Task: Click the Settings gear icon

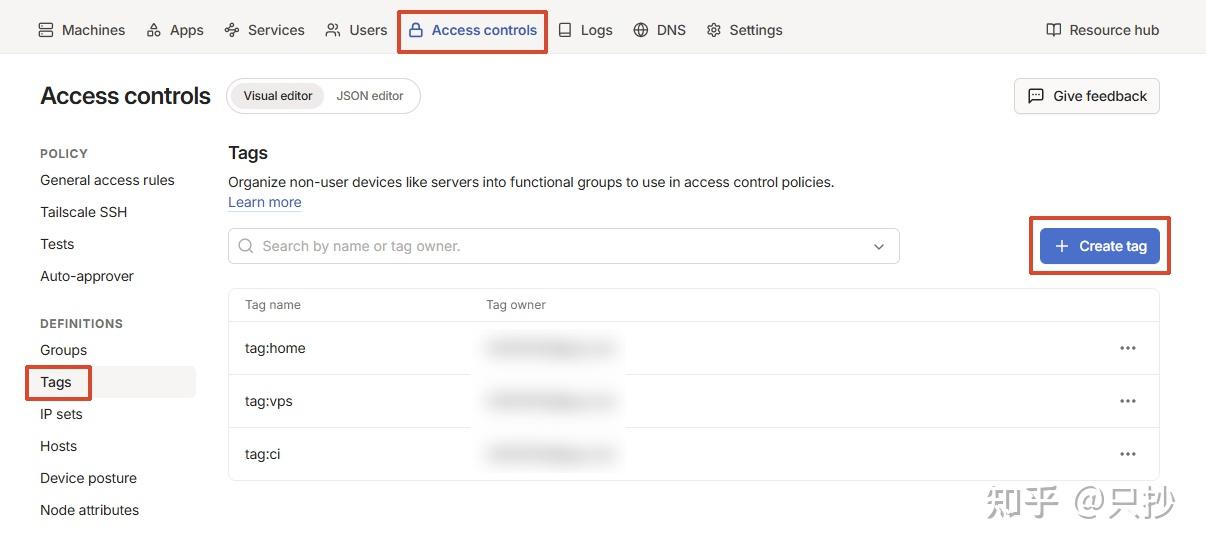Action: click(x=714, y=30)
